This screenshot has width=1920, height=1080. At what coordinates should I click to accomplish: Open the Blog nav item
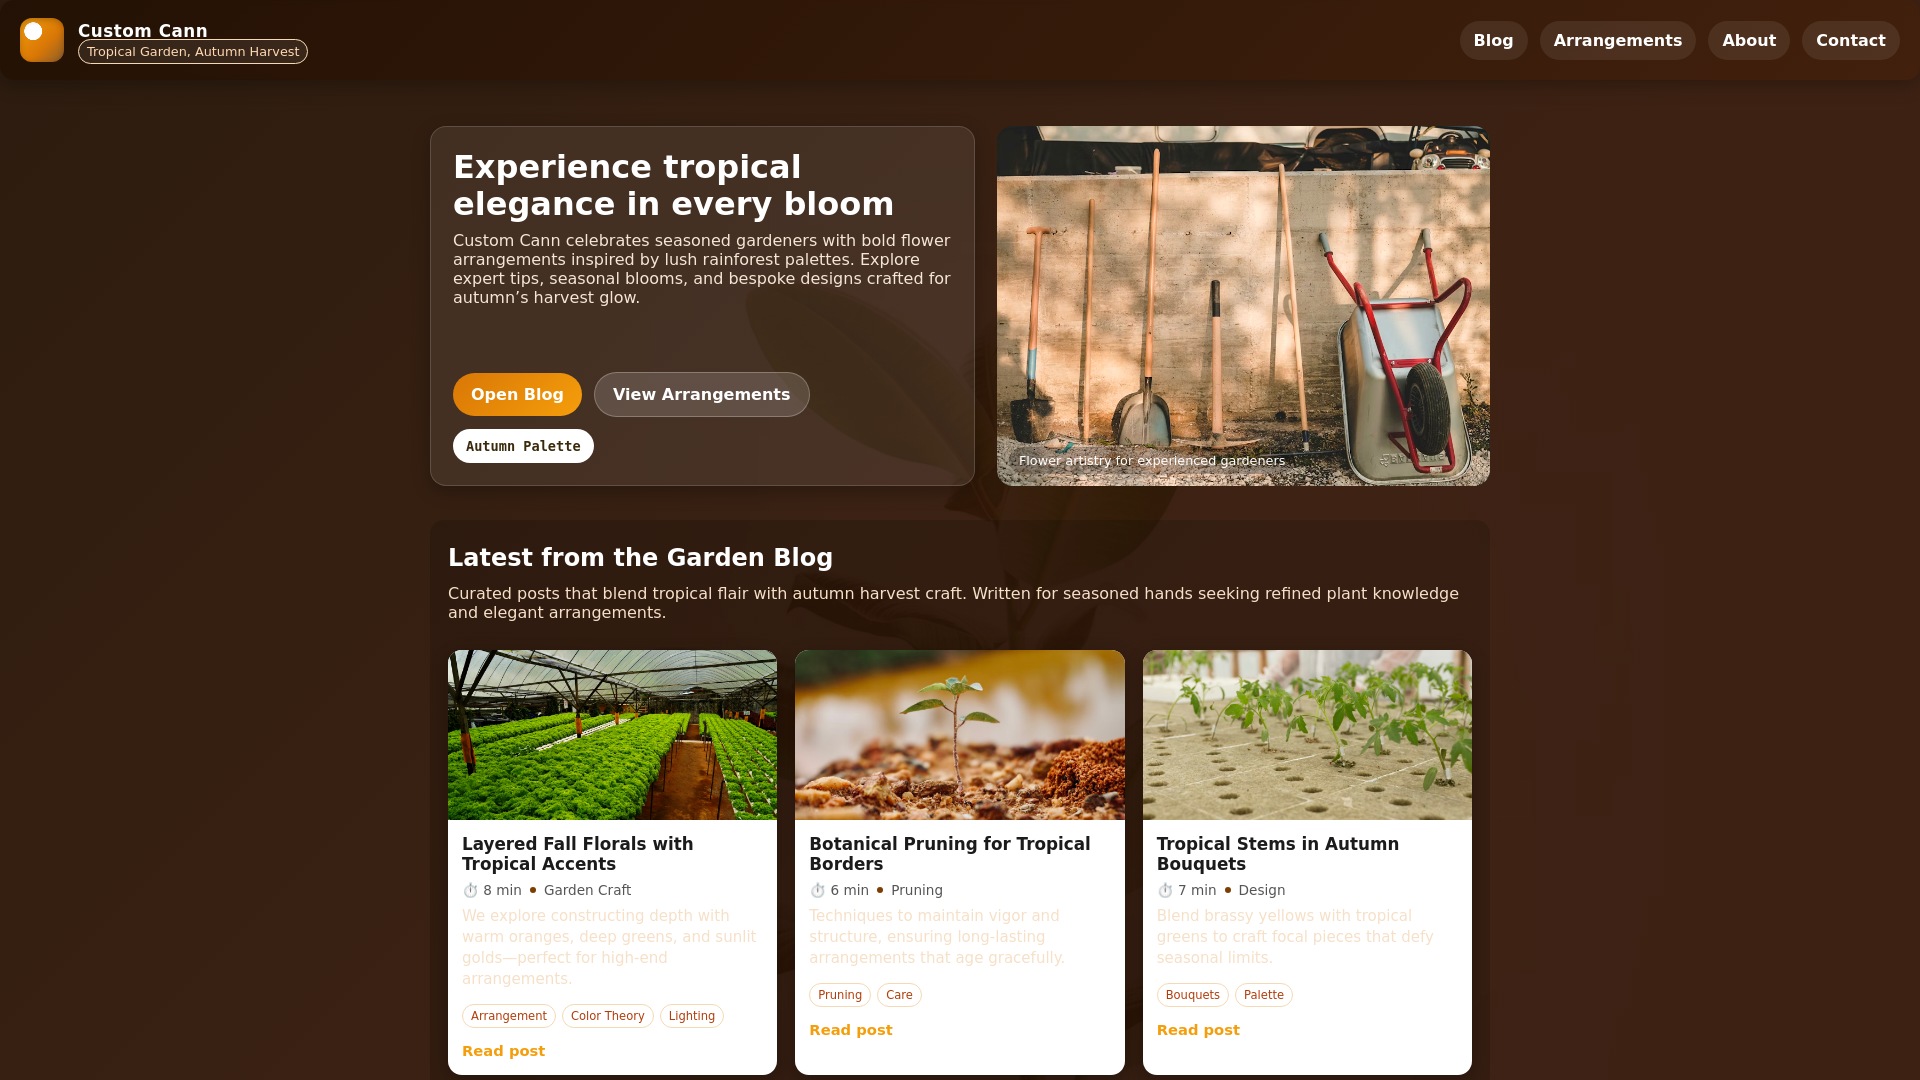tap(1493, 40)
